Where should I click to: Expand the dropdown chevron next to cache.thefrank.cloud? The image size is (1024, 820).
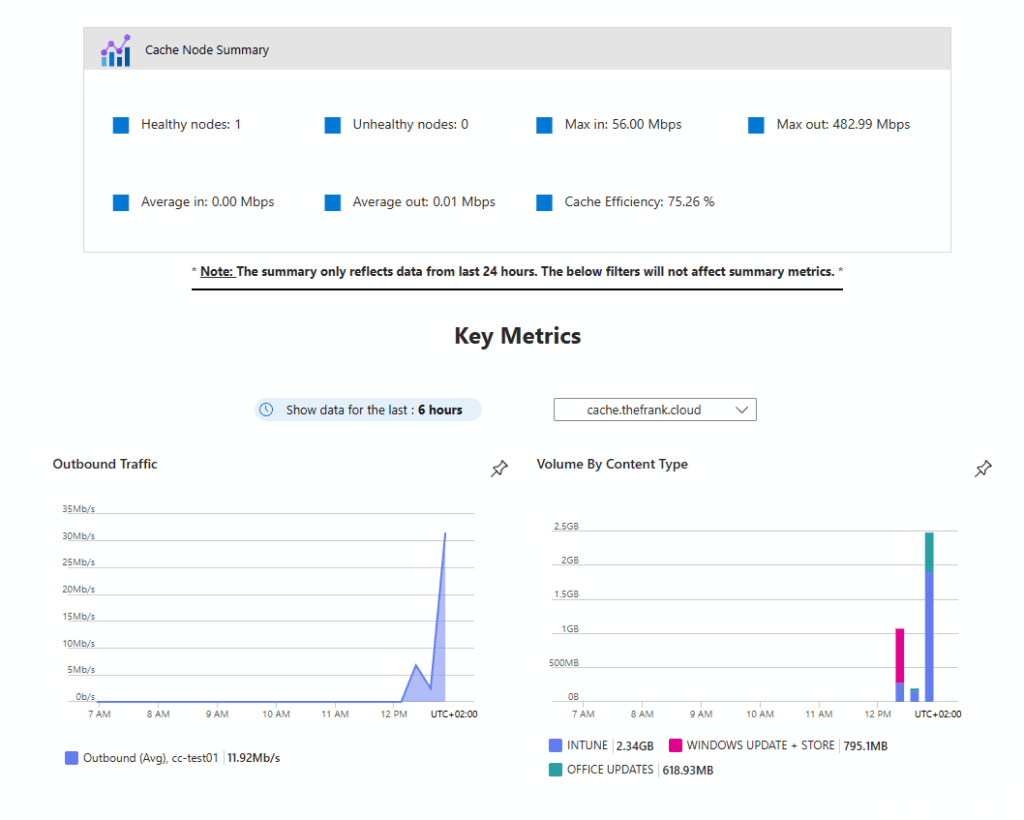(741, 410)
